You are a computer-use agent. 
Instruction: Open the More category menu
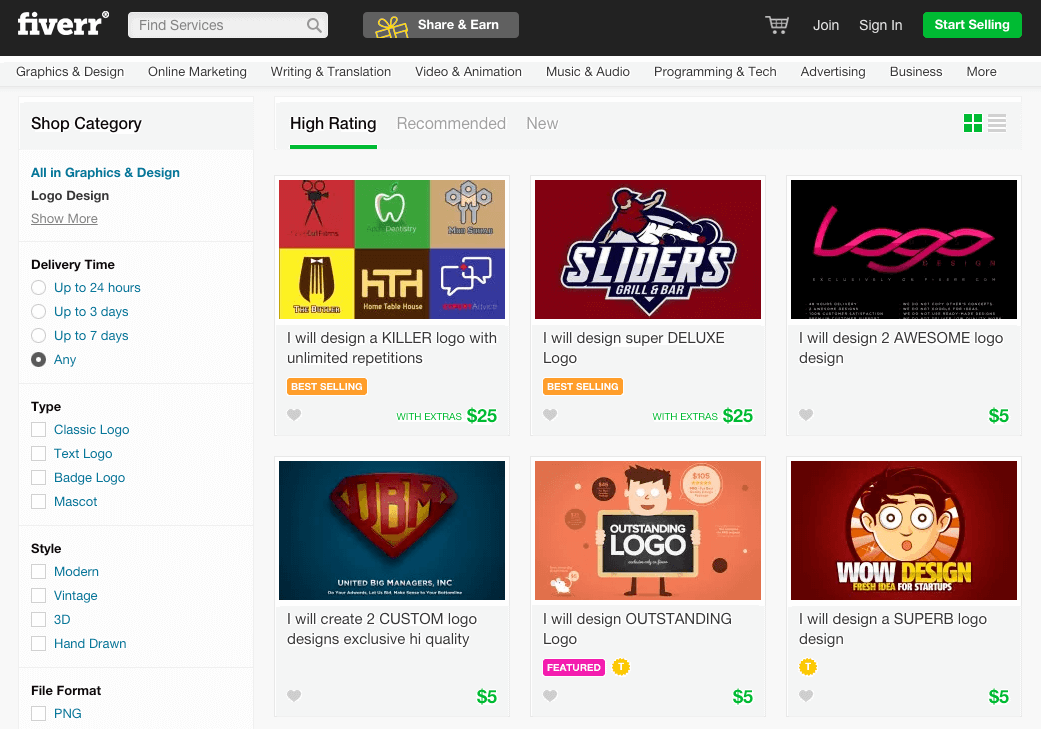(981, 72)
